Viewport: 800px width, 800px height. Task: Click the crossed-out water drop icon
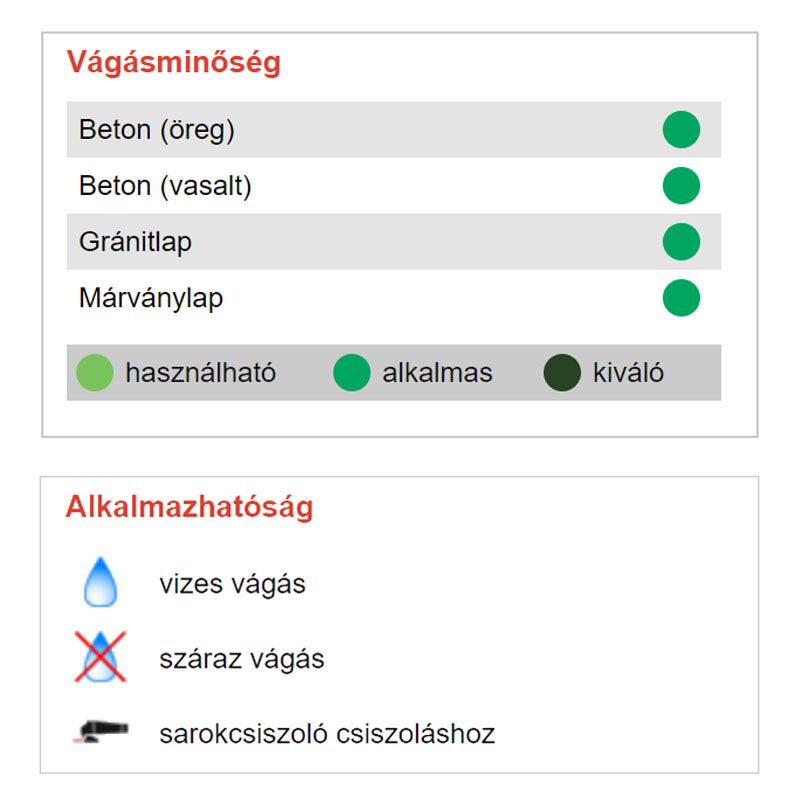100,658
